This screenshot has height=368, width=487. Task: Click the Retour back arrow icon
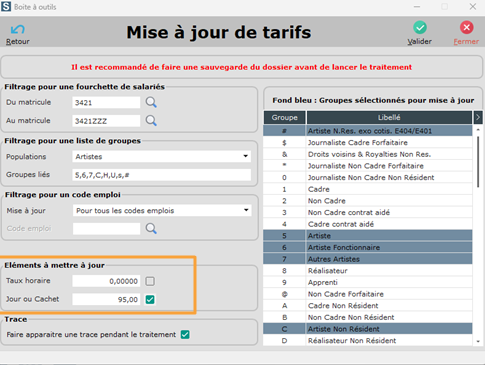point(17,29)
